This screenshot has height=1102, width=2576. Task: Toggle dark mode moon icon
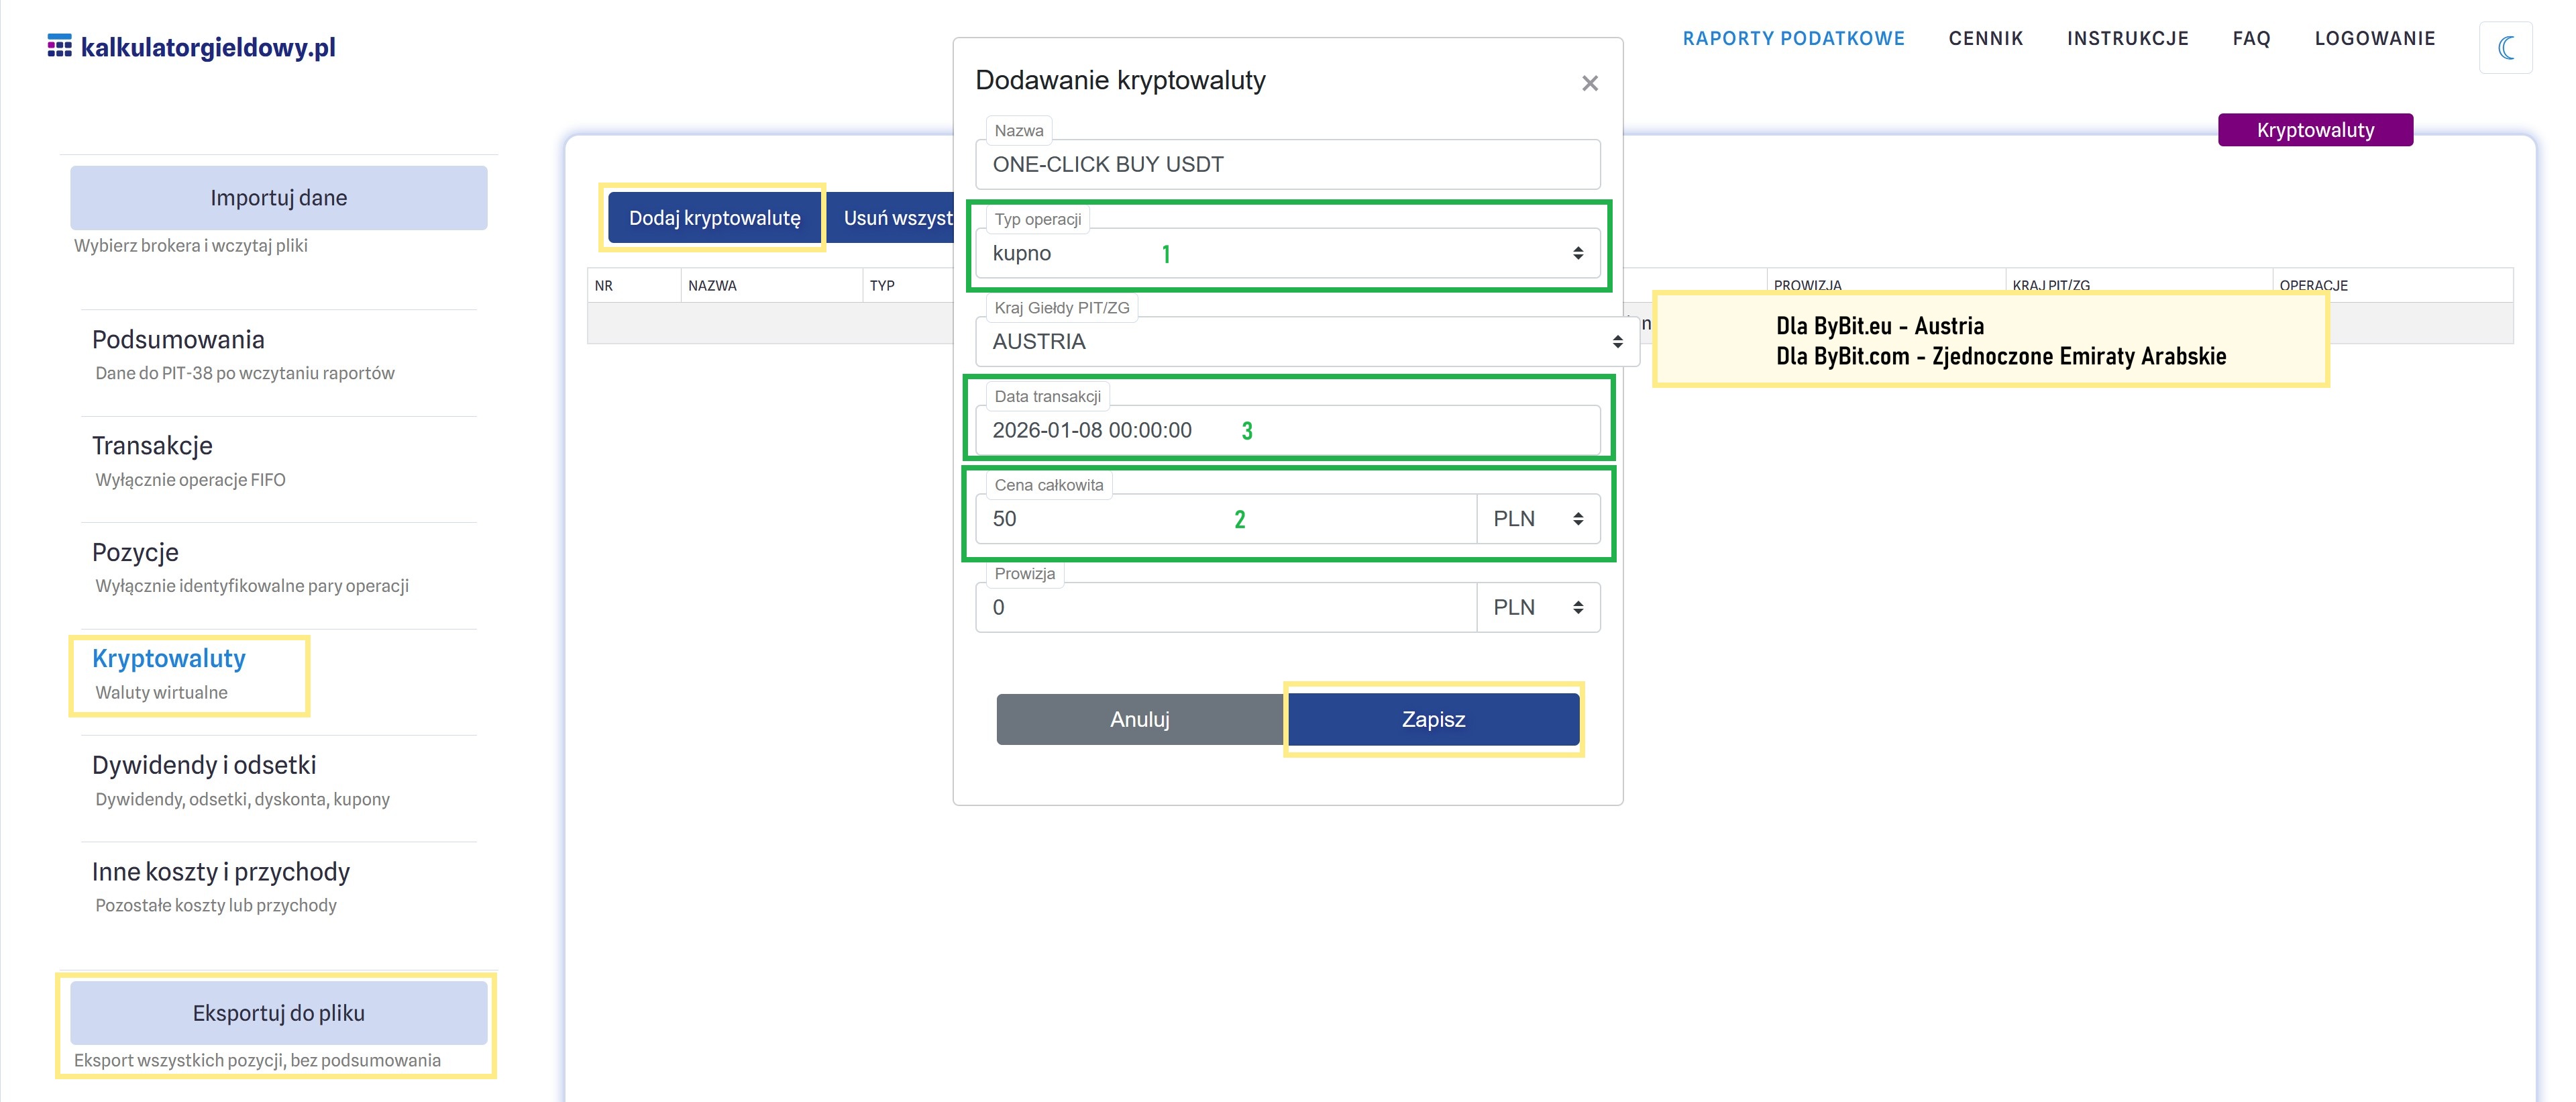[2505, 47]
